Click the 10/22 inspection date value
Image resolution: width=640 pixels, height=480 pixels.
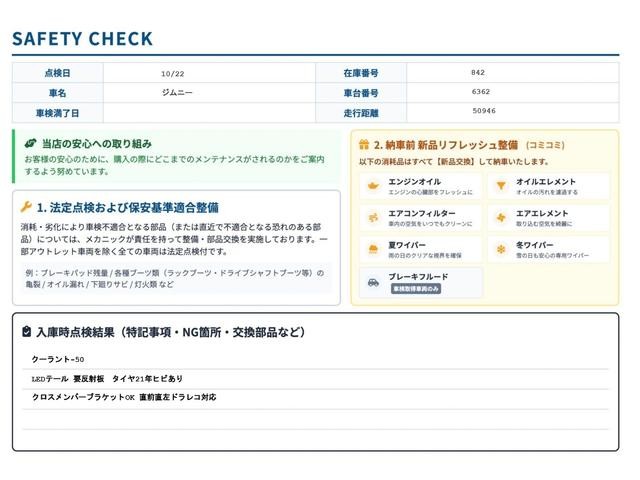click(172, 74)
